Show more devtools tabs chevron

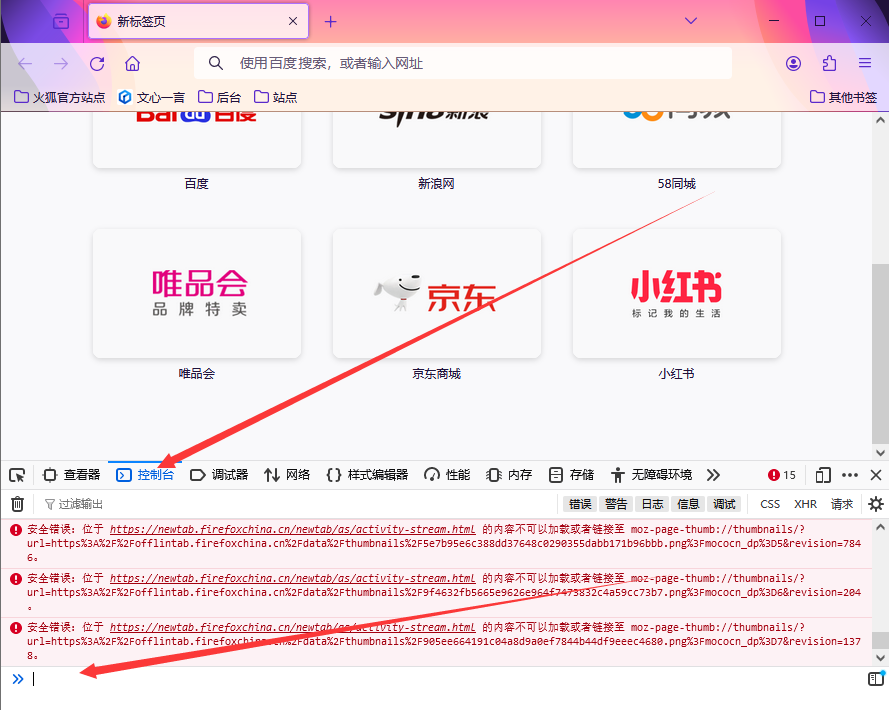tap(713, 475)
